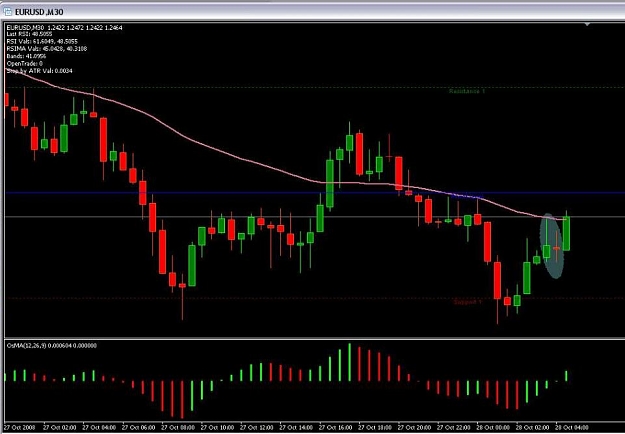Click the OsMA(12,26,9) indicator label
The width and height of the screenshot is (625, 434).
click(52, 346)
